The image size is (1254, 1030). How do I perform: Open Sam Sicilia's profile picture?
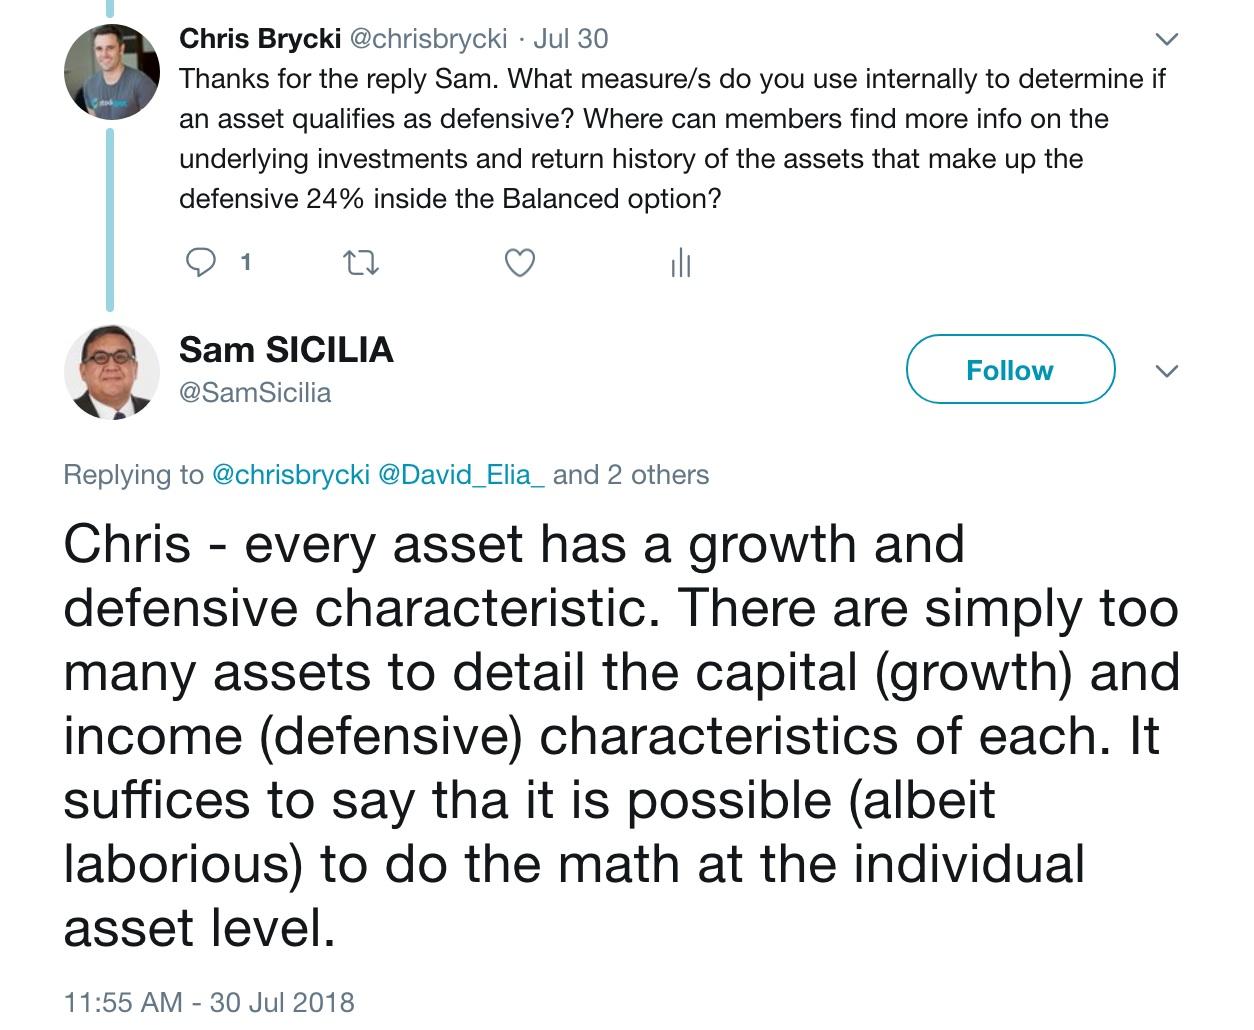point(112,371)
